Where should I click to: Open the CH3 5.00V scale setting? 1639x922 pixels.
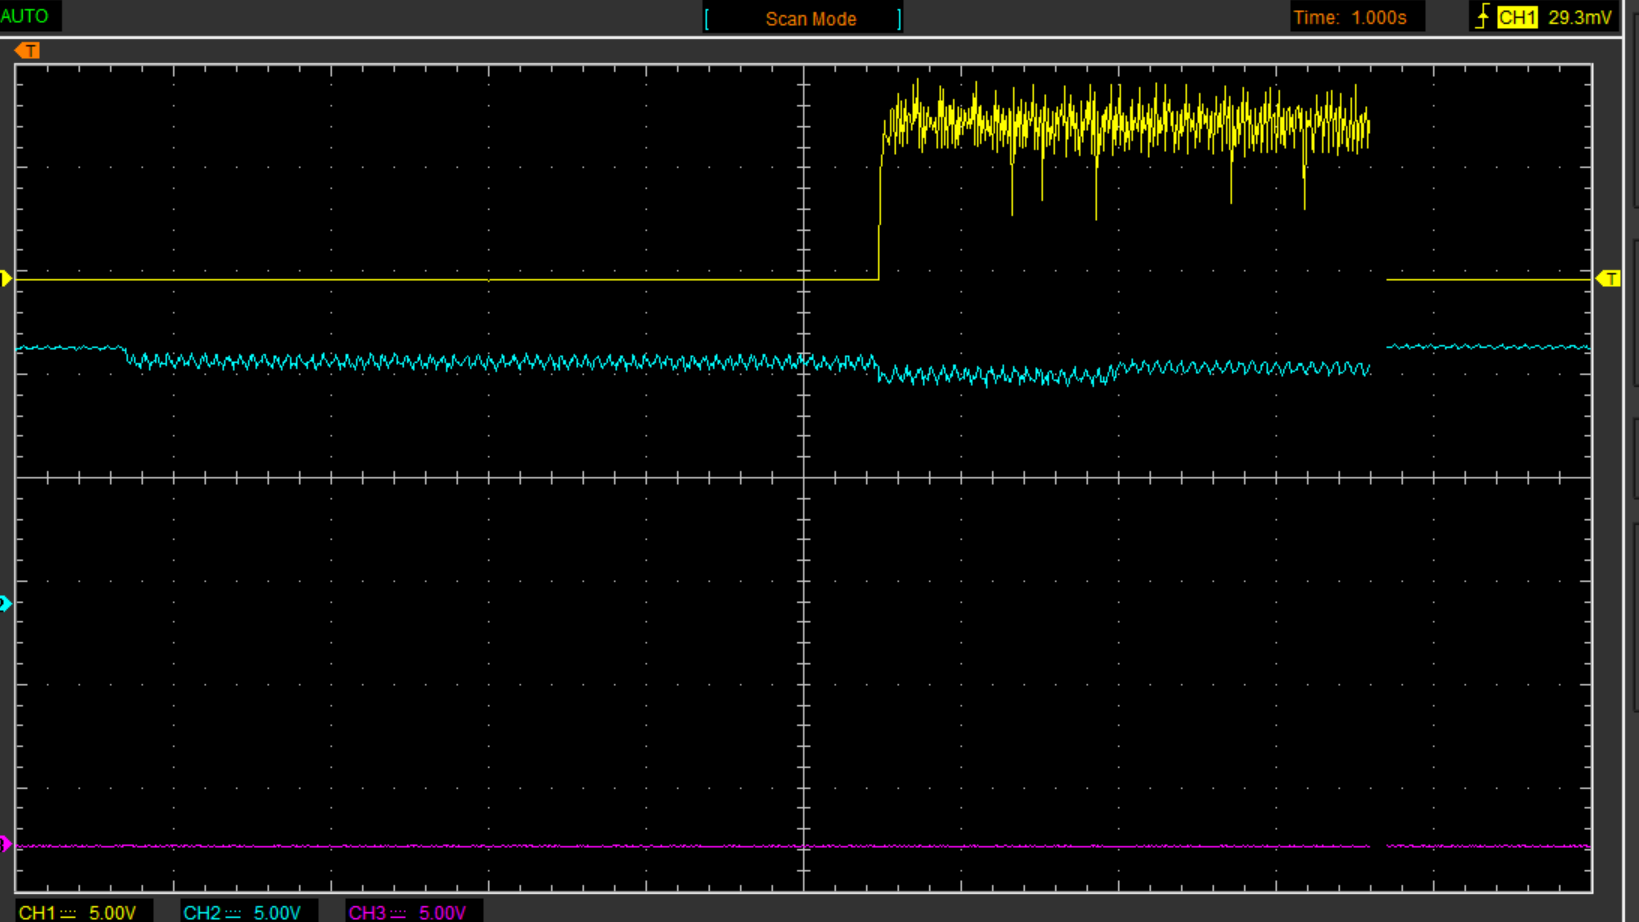coord(442,913)
